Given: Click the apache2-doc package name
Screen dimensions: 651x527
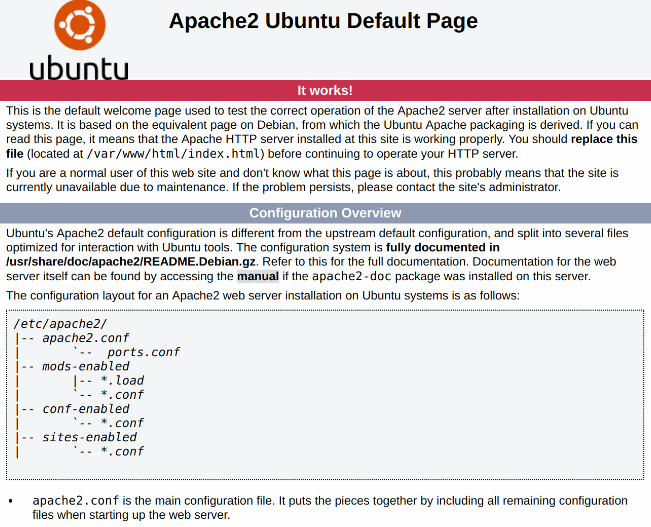Looking at the screenshot, I should 352,276.
